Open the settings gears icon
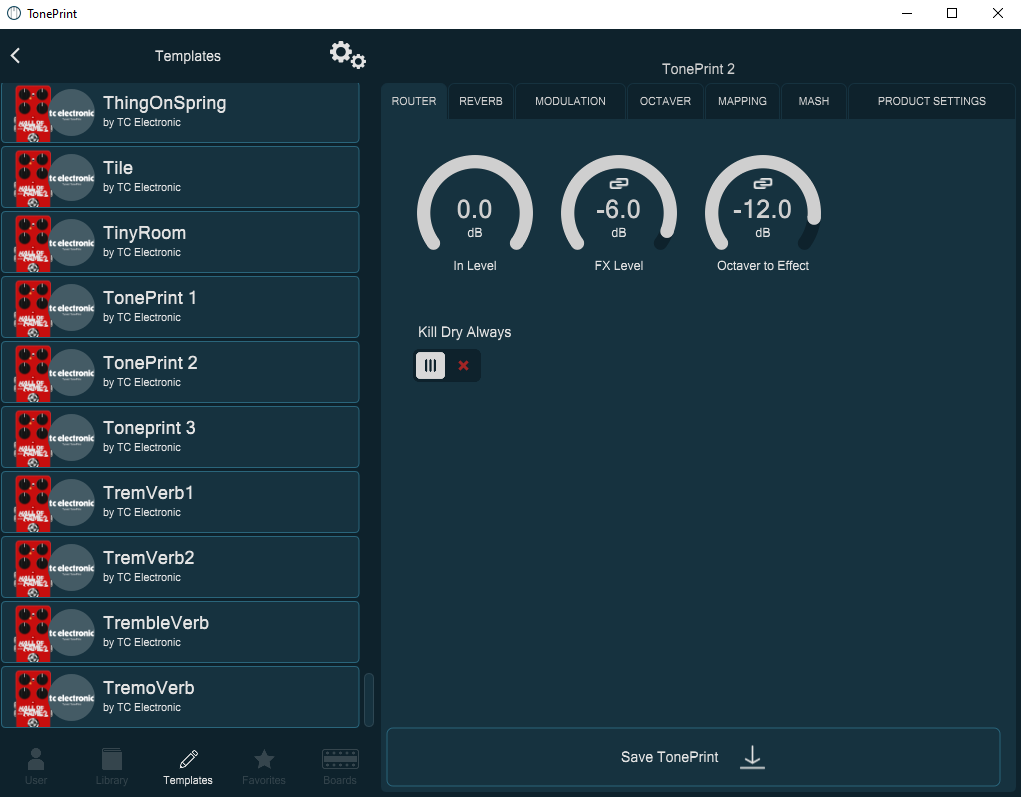The image size is (1021, 797). [x=348, y=55]
